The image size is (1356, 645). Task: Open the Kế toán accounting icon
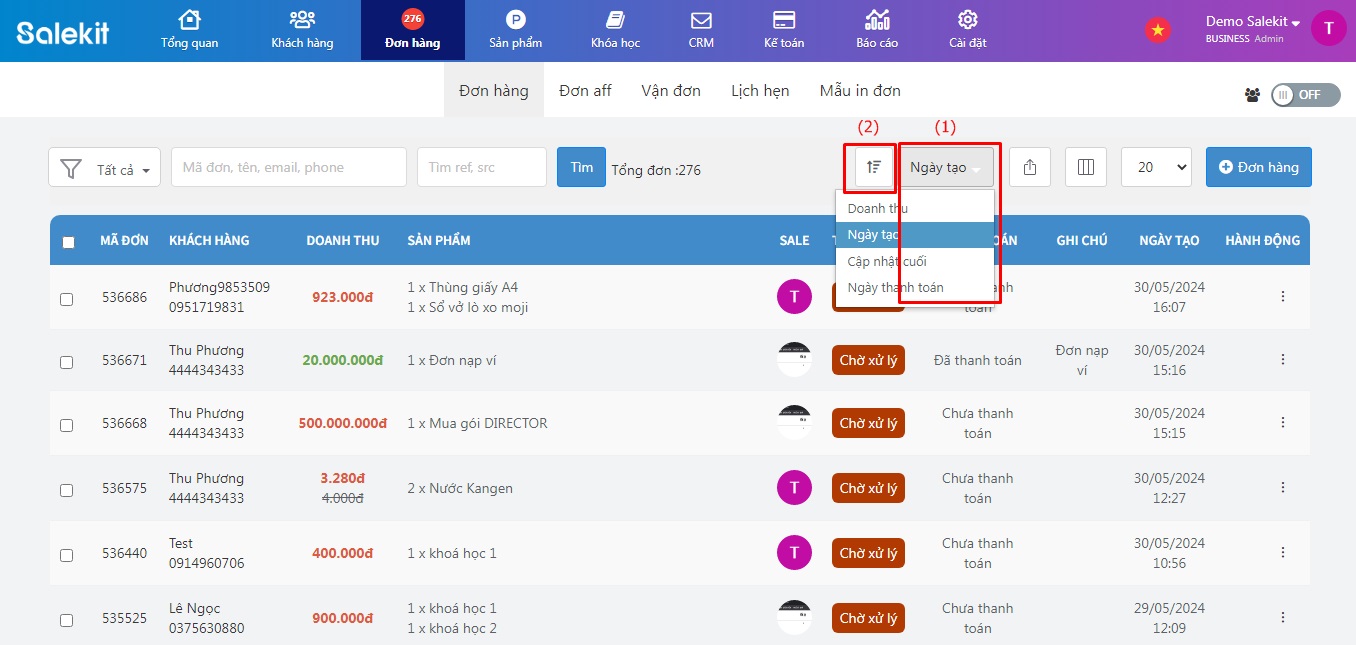pyautogui.click(x=784, y=20)
